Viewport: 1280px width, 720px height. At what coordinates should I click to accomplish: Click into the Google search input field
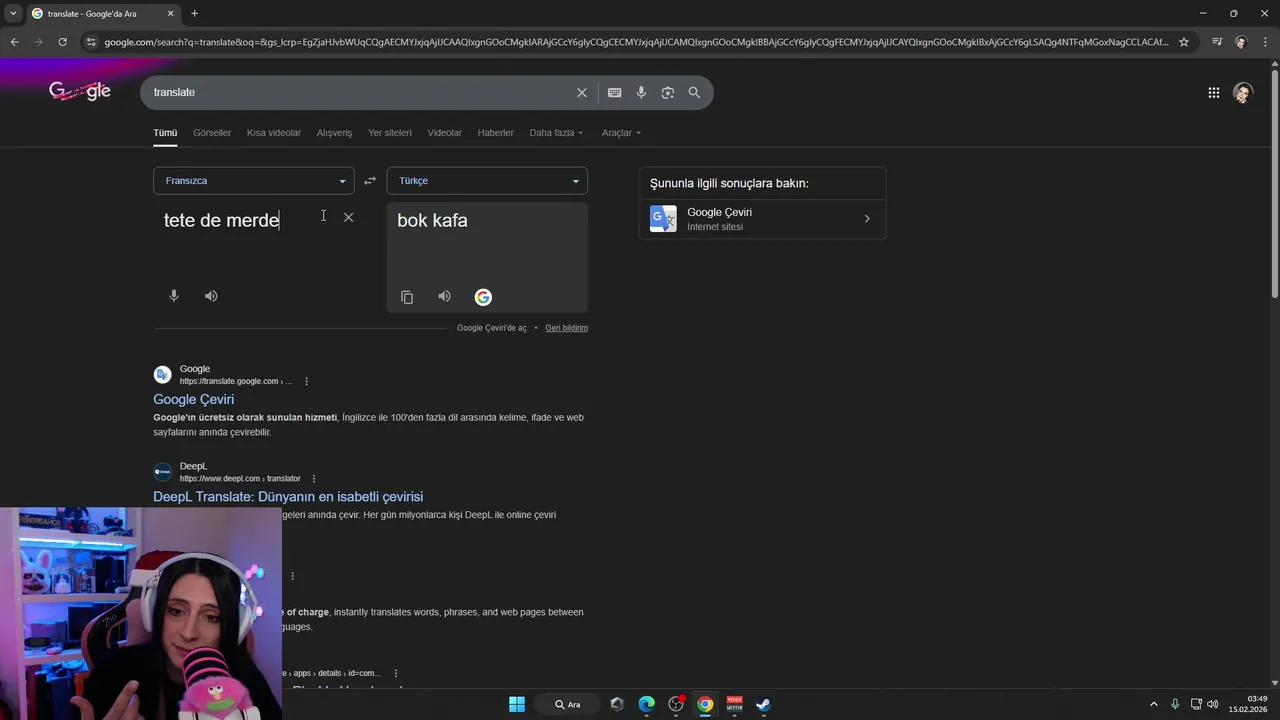tap(360, 92)
